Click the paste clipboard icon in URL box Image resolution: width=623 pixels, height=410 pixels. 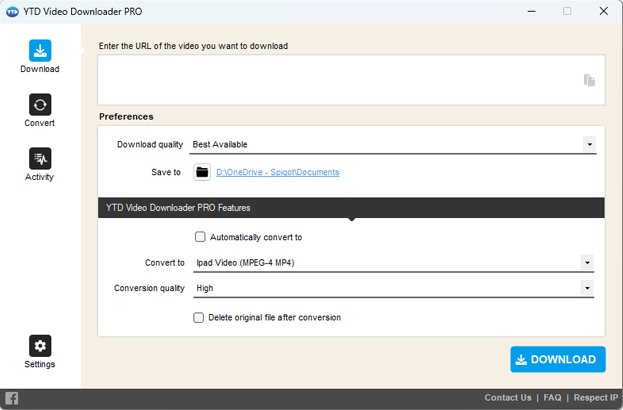point(589,80)
